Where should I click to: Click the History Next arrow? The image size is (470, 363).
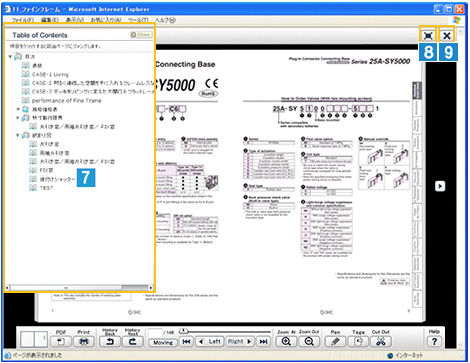click(x=132, y=342)
